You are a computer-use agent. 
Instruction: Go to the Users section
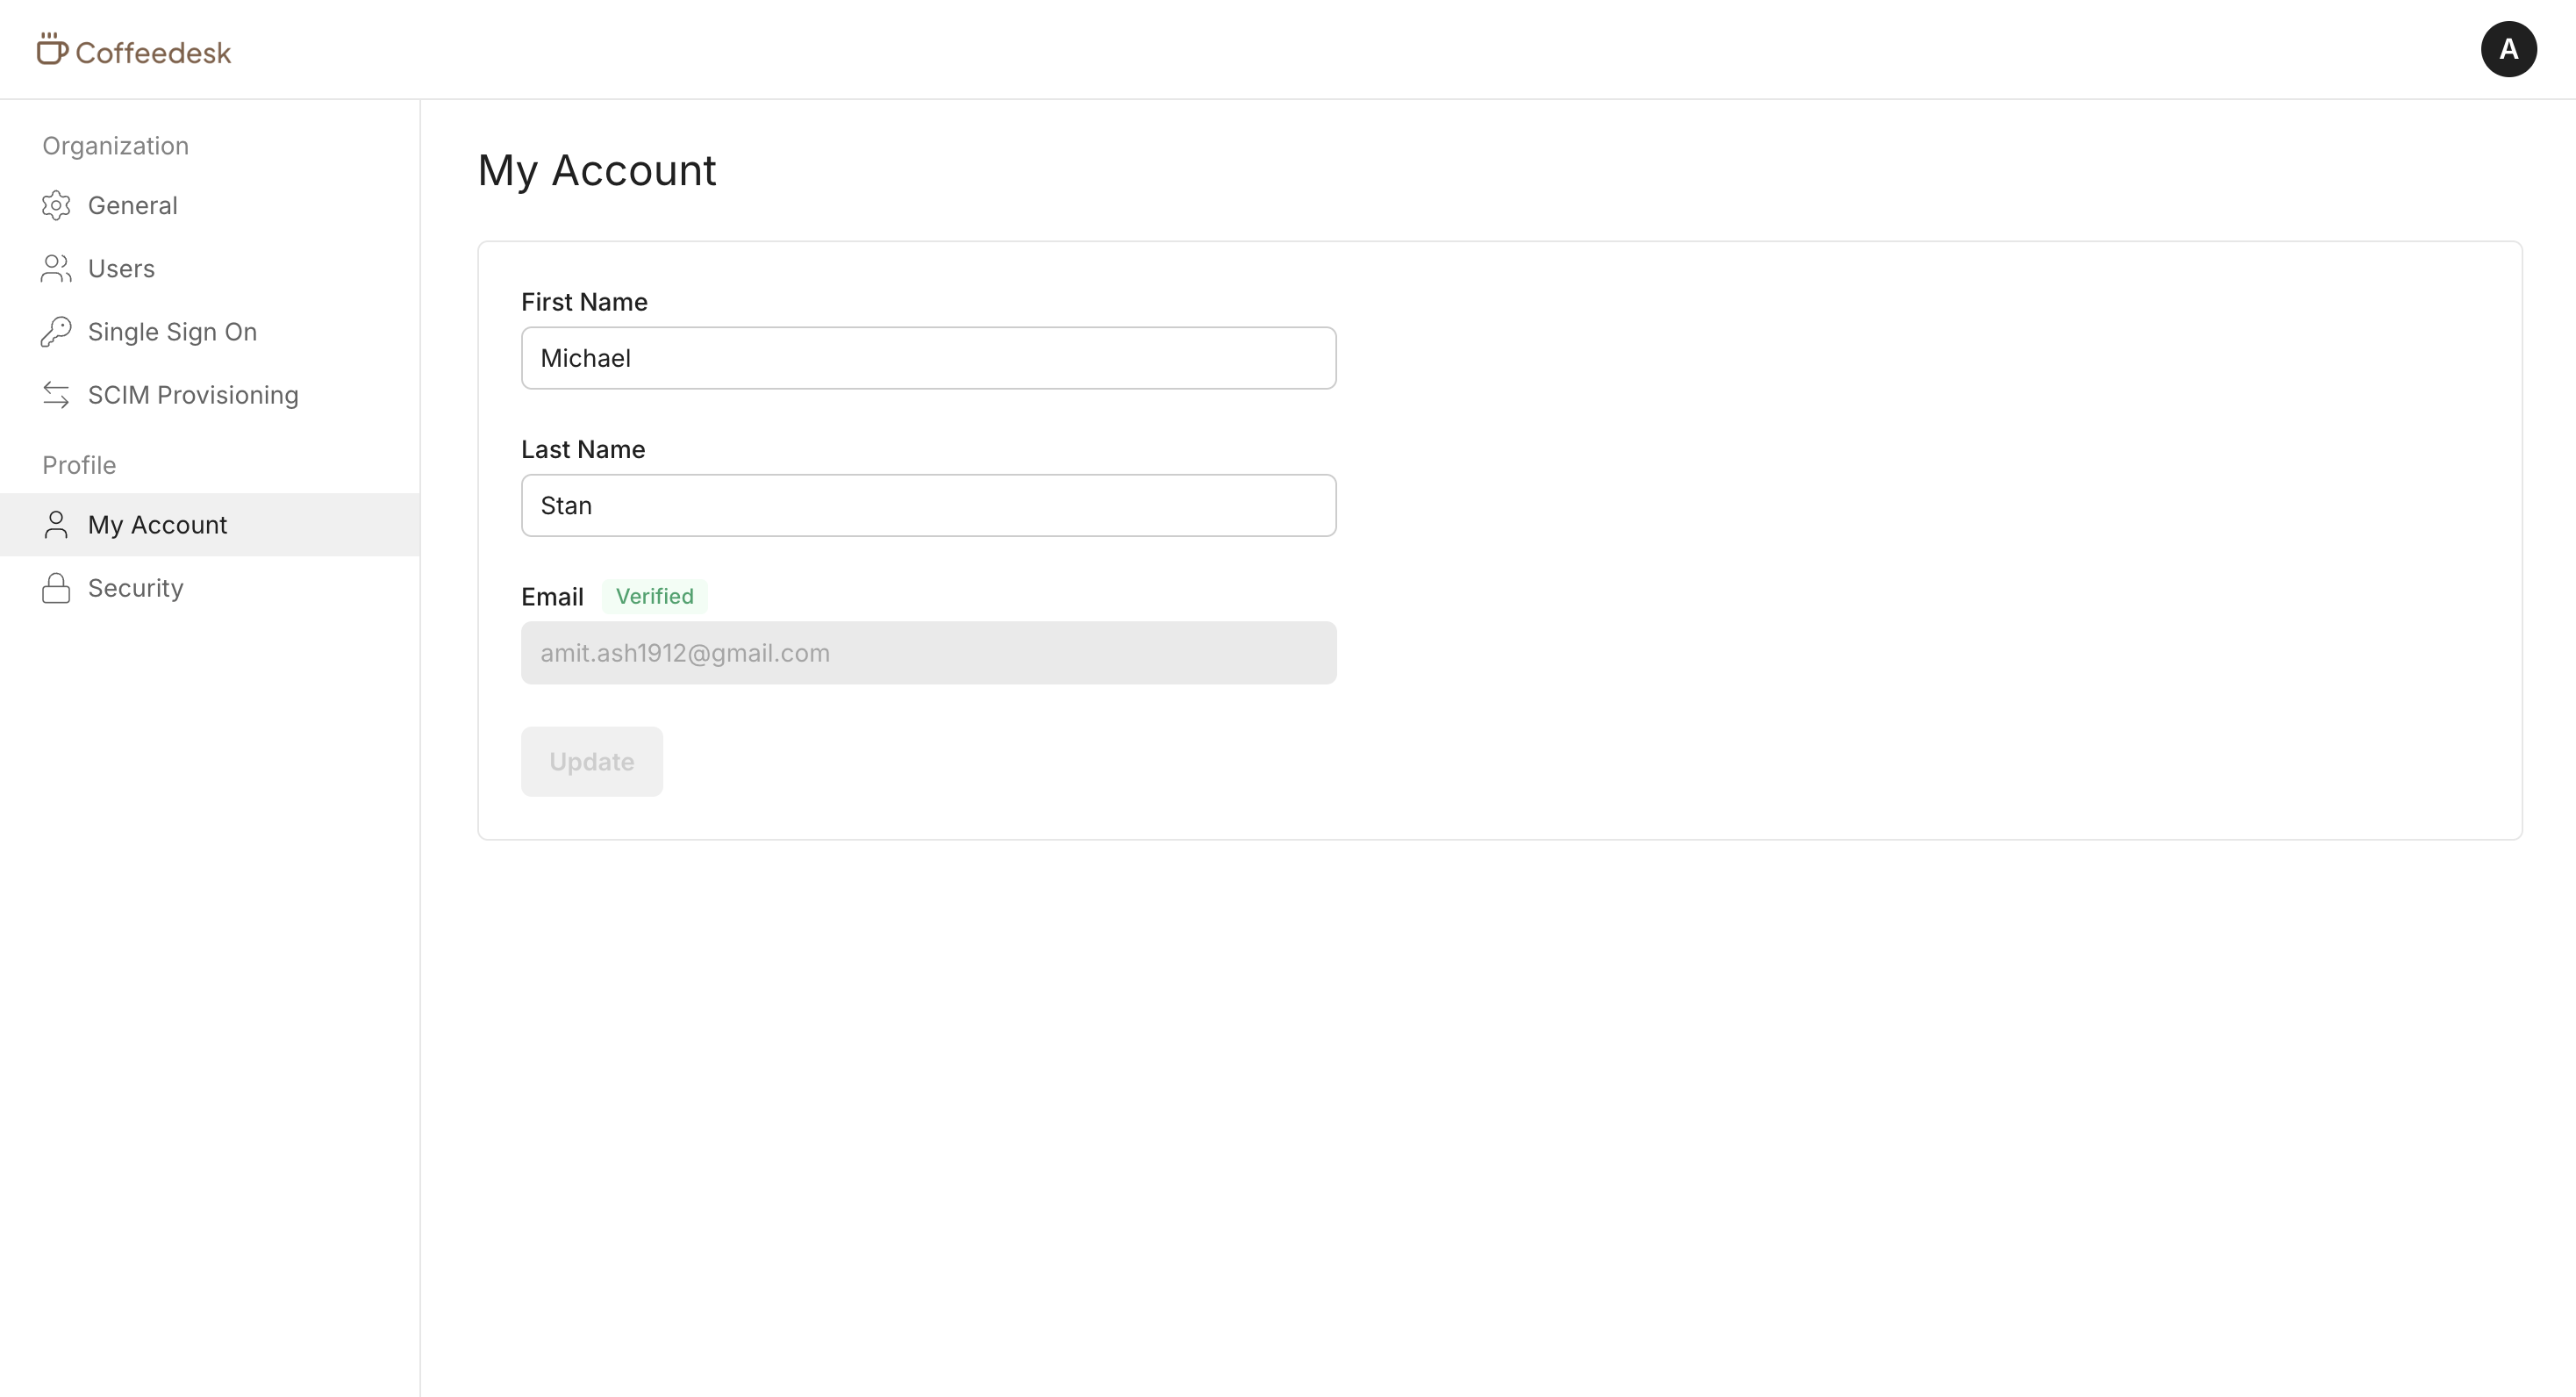(x=121, y=268)
